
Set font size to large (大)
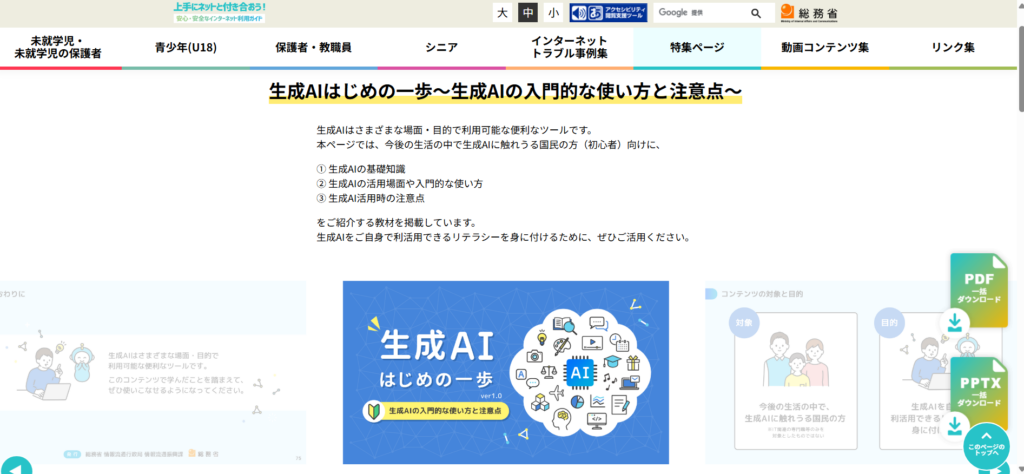502,13
